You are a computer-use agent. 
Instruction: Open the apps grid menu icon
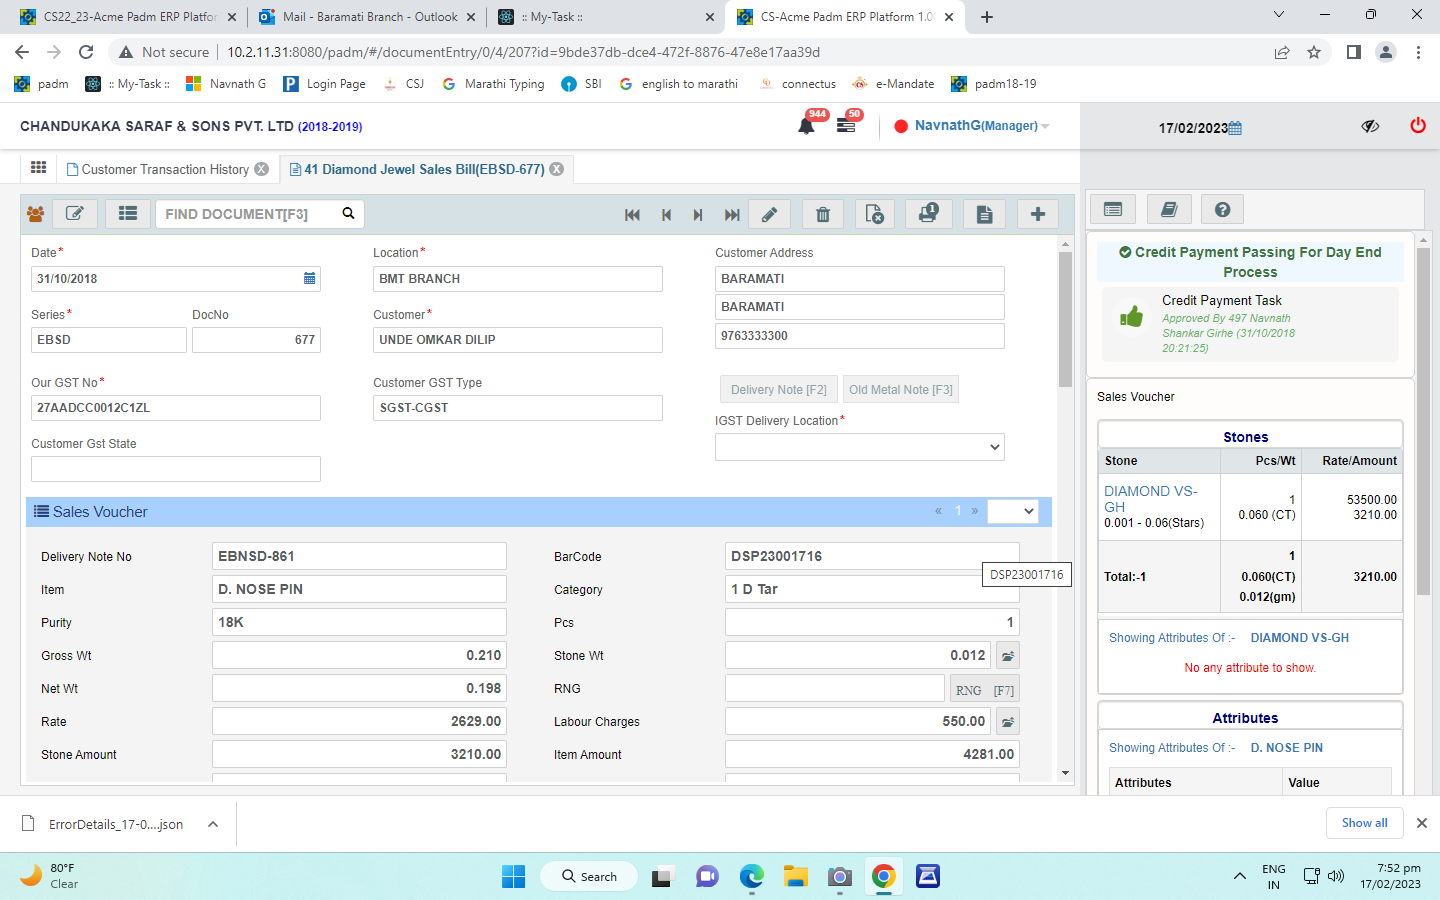click(x=39, y=168)
